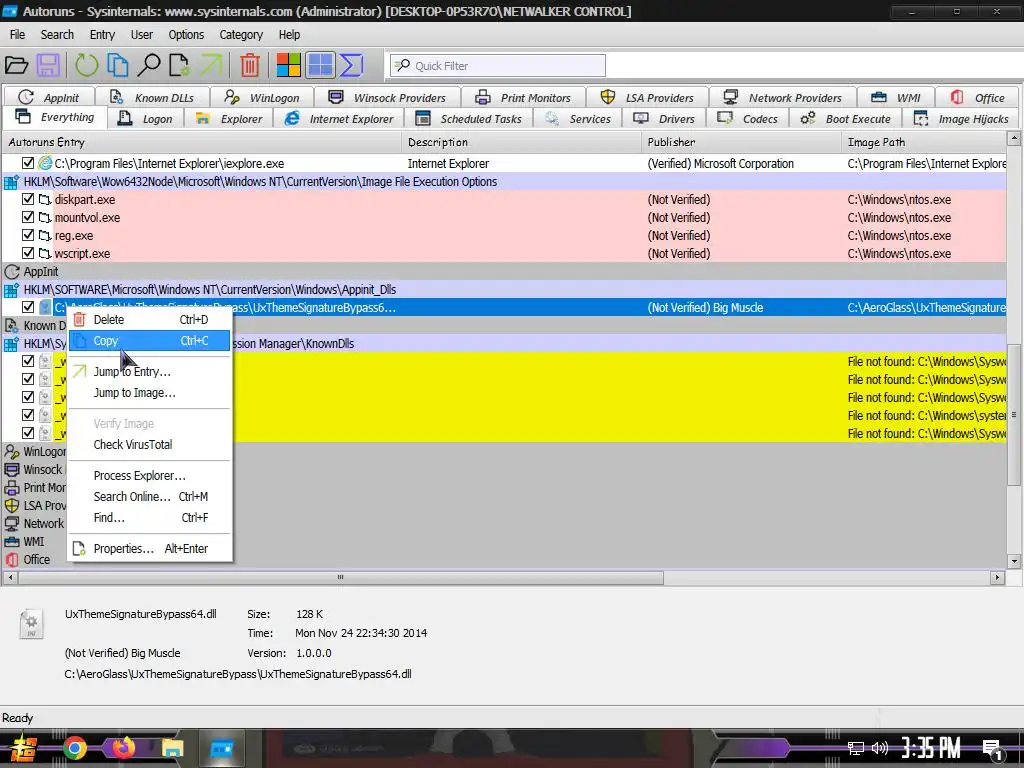Uncheck the reg.exe entry checkbox

tap(28, 235)
